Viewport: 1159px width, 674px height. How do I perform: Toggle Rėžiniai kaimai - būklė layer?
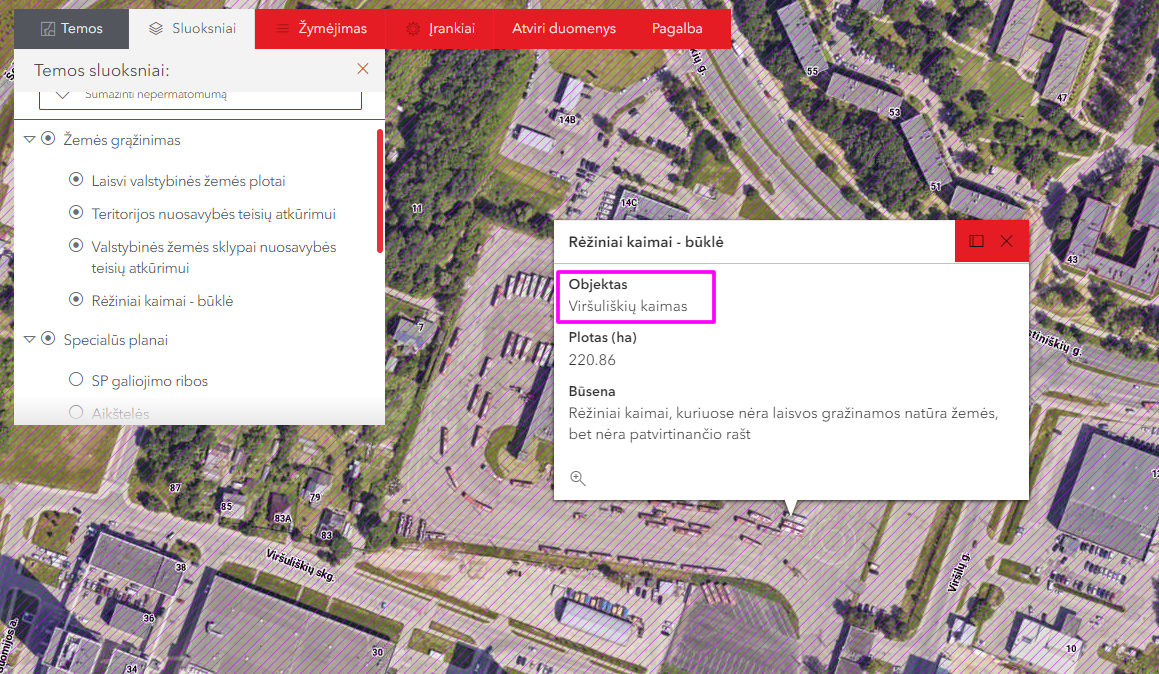pos(76,299)
